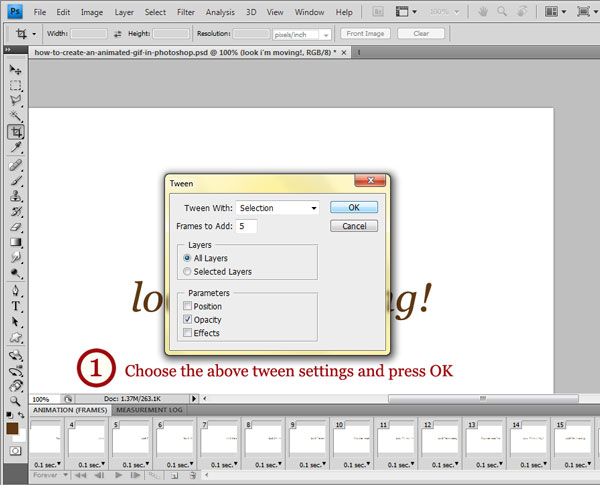Tick the Effects parameter checkbox
This screenshot has width=600, height=485.
pyautogui.click(x=187, y=333)
